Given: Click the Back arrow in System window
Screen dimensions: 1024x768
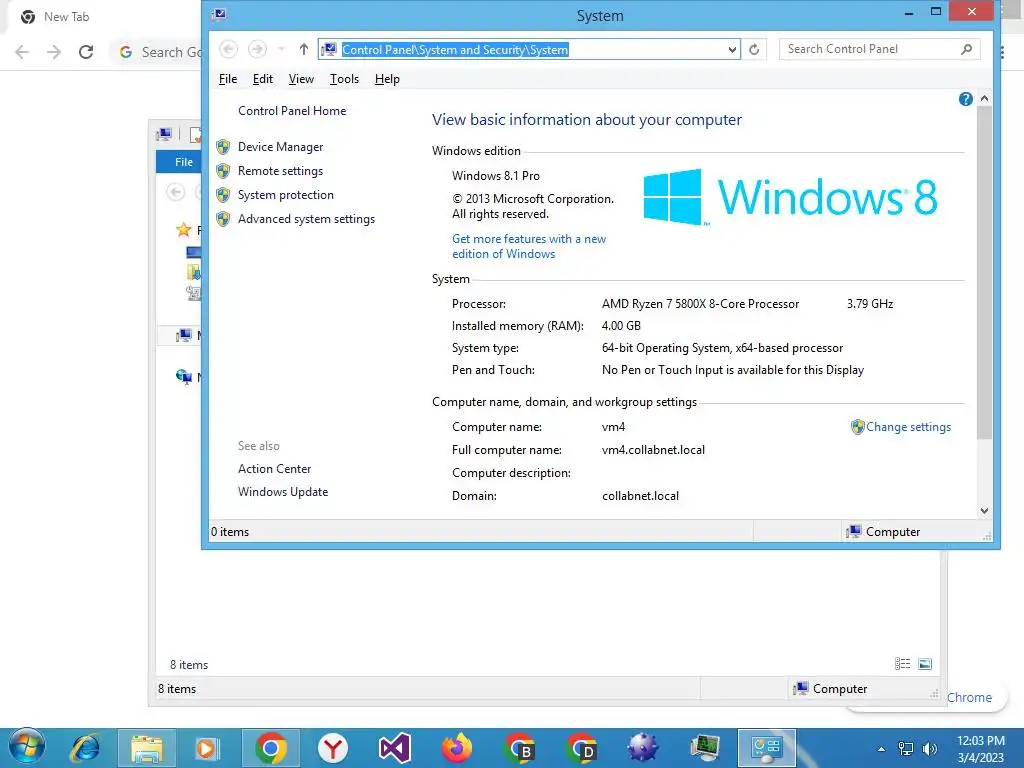Looking at the screenshot, I should (228, 49).
